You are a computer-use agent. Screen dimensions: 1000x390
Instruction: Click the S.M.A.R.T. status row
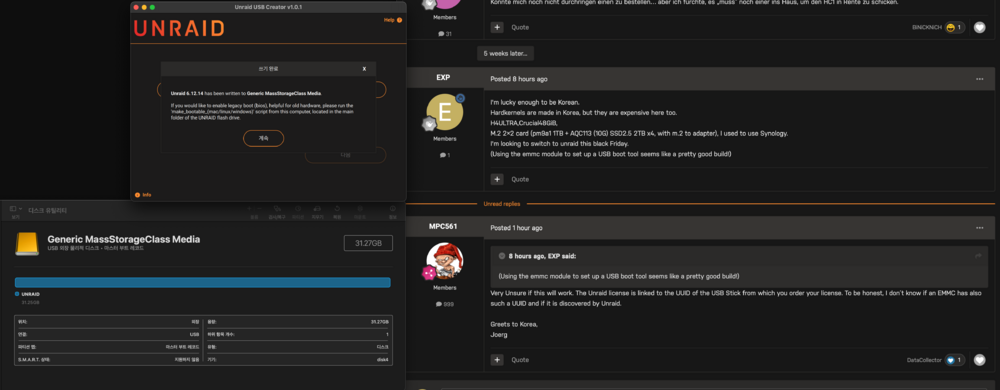[x=108, y=359]
